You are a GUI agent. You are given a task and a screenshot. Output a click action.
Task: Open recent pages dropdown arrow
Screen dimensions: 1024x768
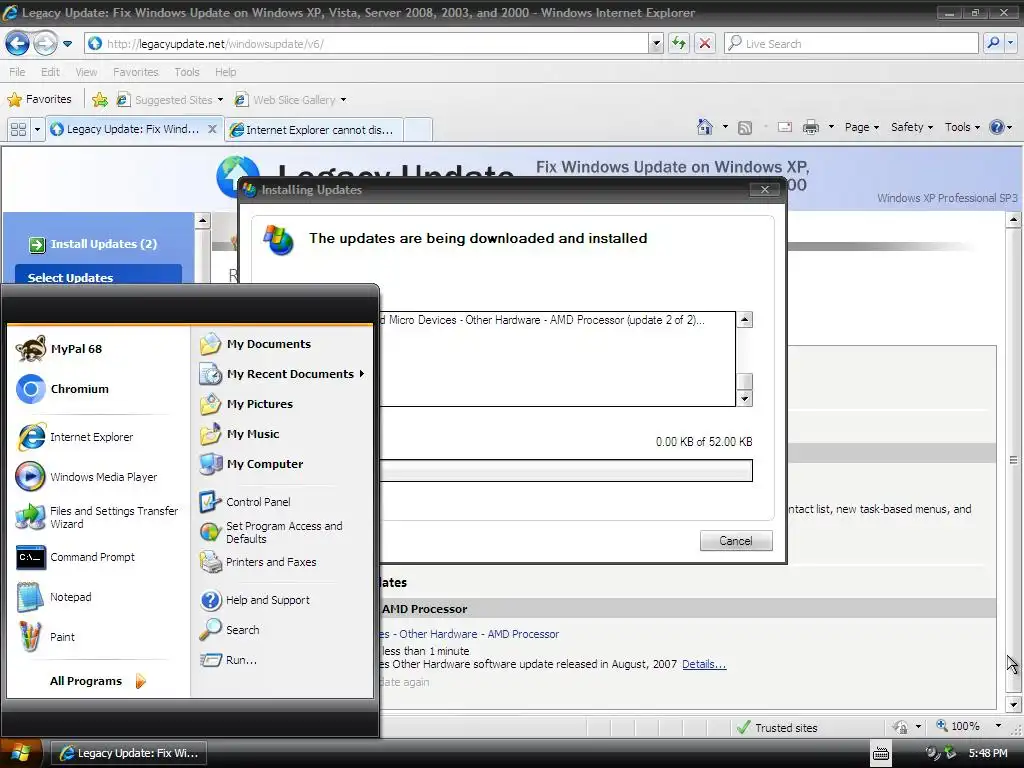point(67,44)
